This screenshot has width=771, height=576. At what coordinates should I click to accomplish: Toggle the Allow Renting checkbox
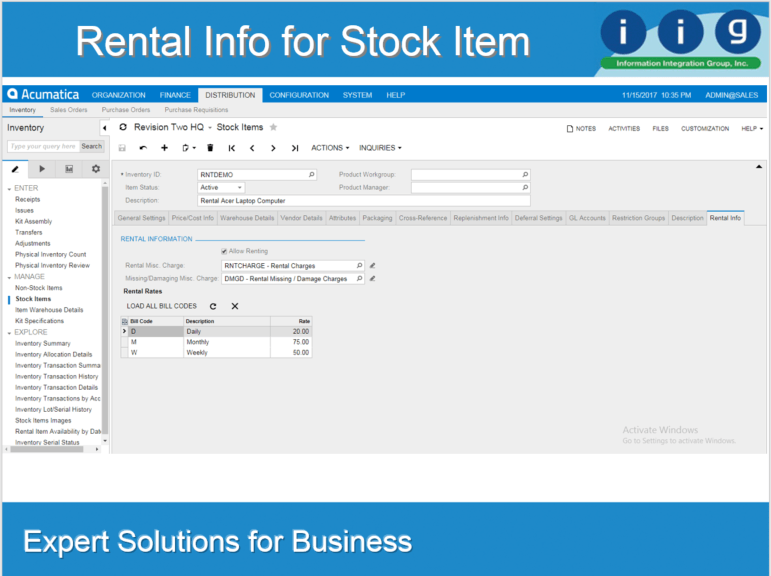pos(224,251)
